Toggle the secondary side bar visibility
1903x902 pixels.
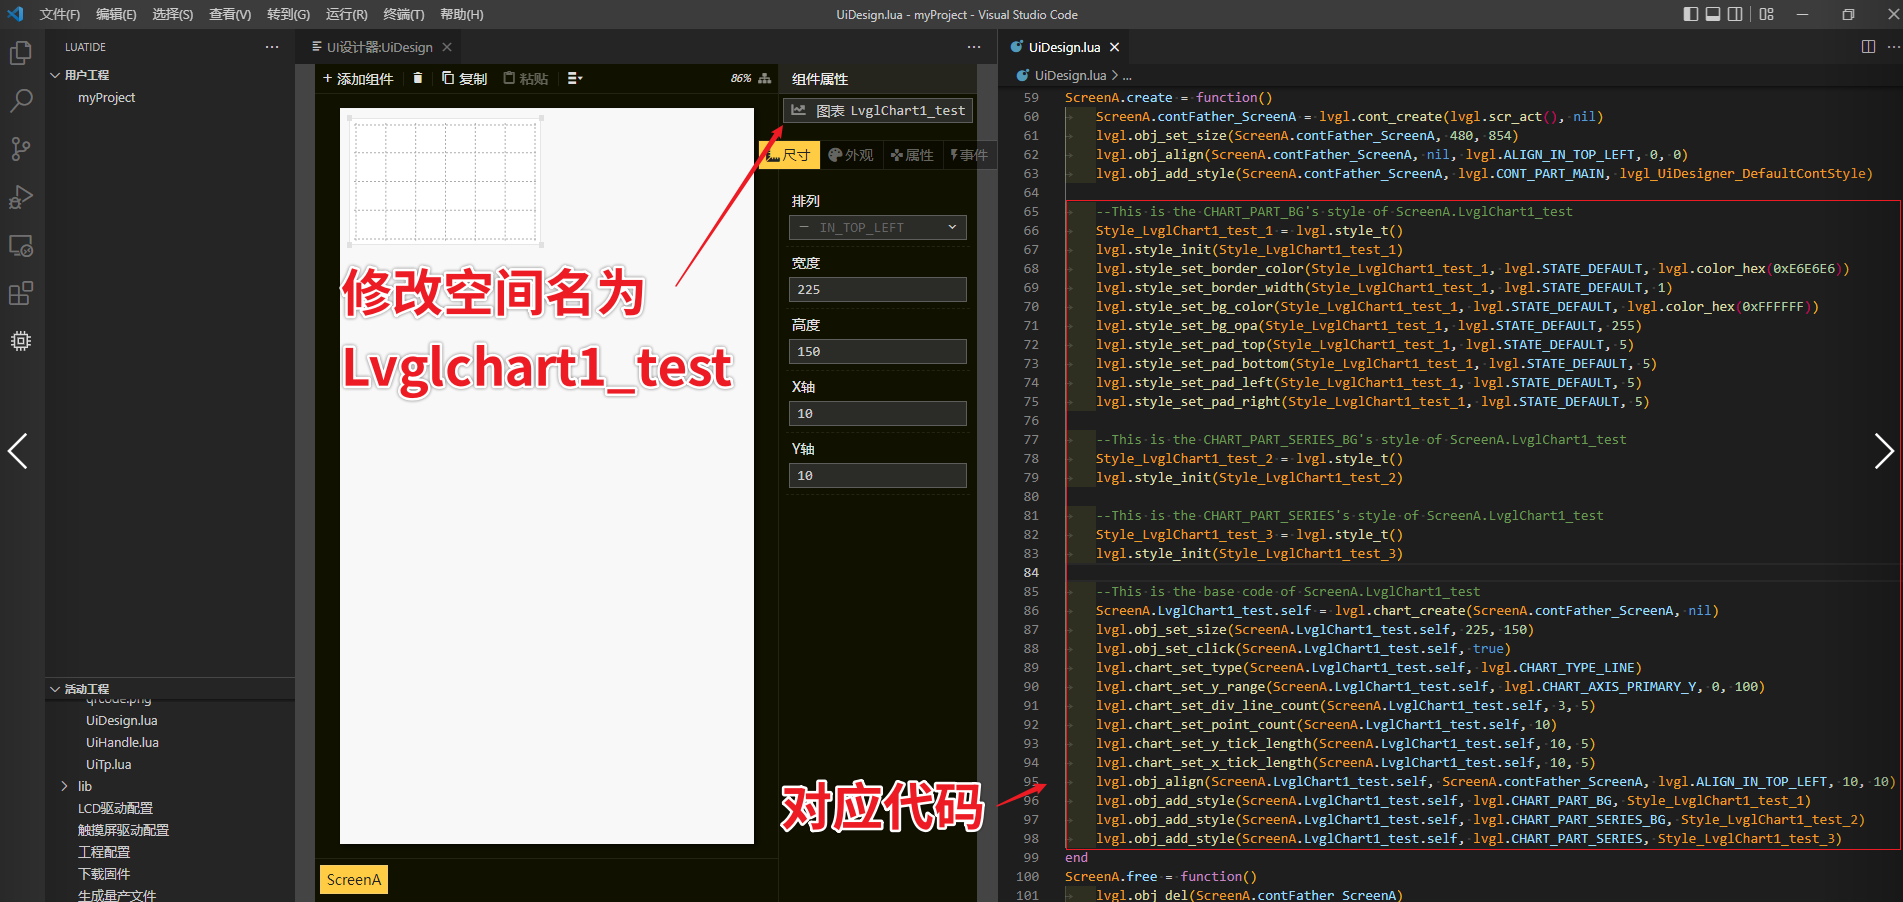tap(1735, 14)
